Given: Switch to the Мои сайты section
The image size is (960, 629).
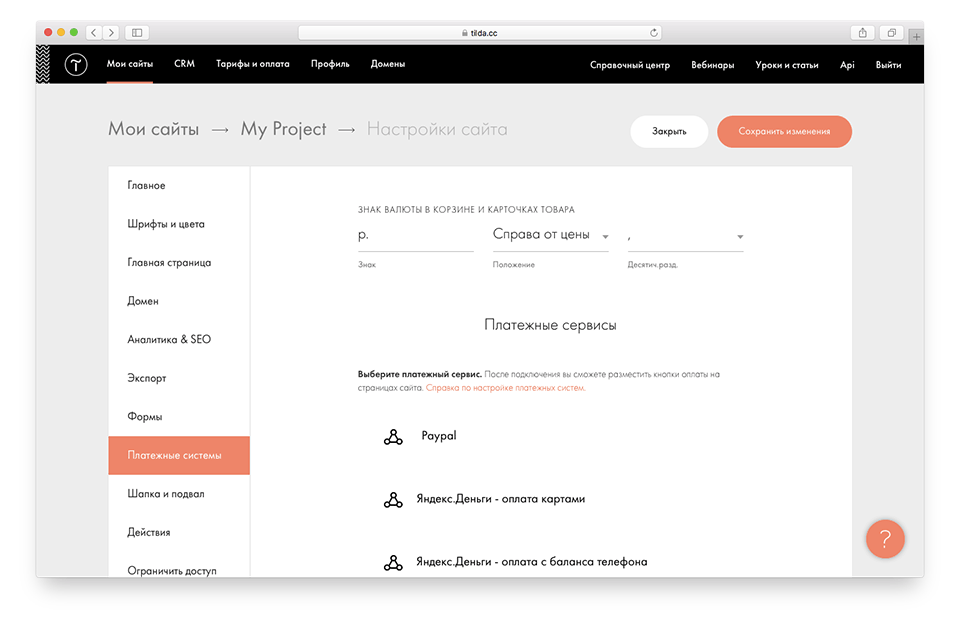Looking at the screenshot, I should (x=131, y=62).
